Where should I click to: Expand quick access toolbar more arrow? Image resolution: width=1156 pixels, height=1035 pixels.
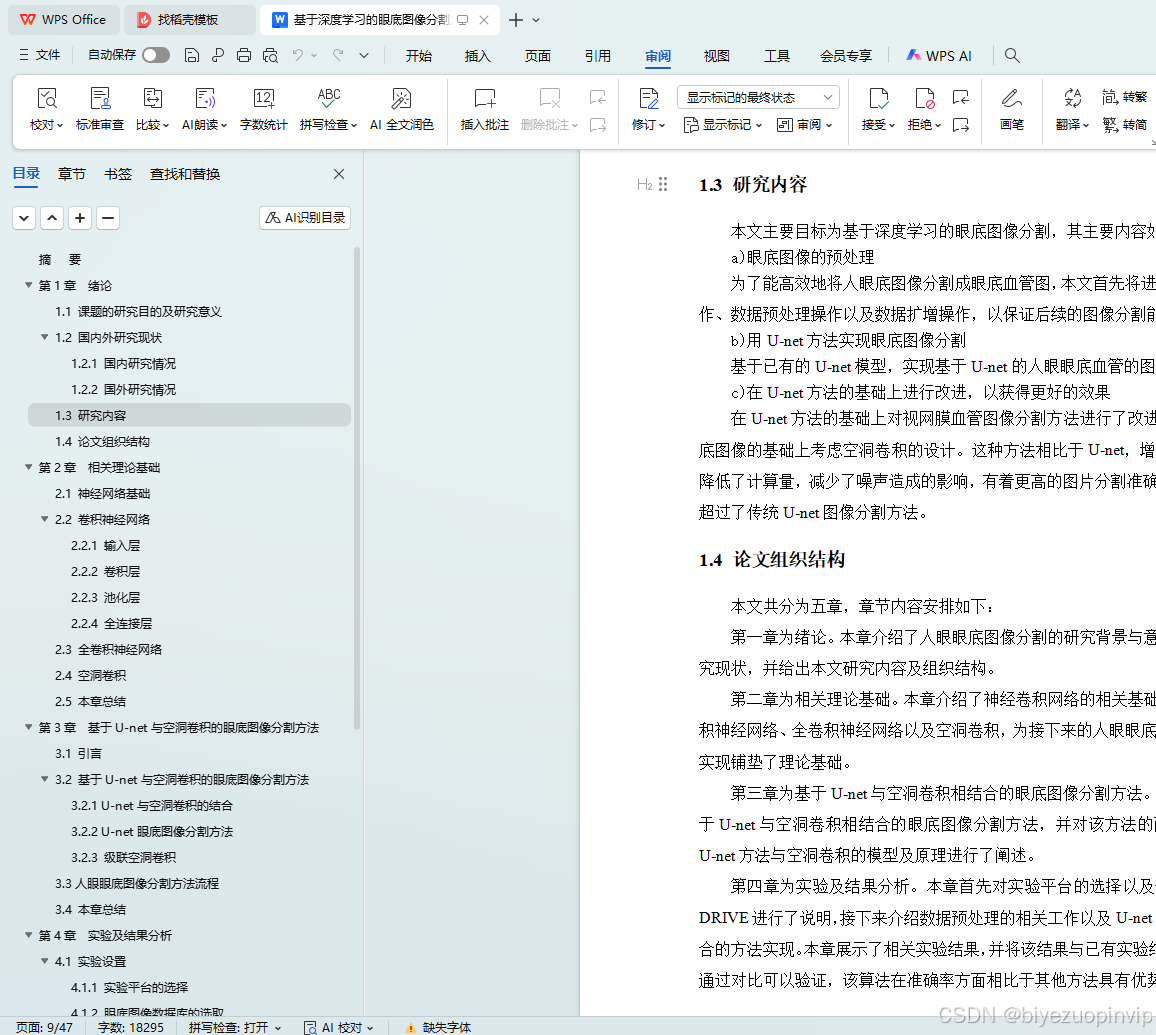[364, 55]
